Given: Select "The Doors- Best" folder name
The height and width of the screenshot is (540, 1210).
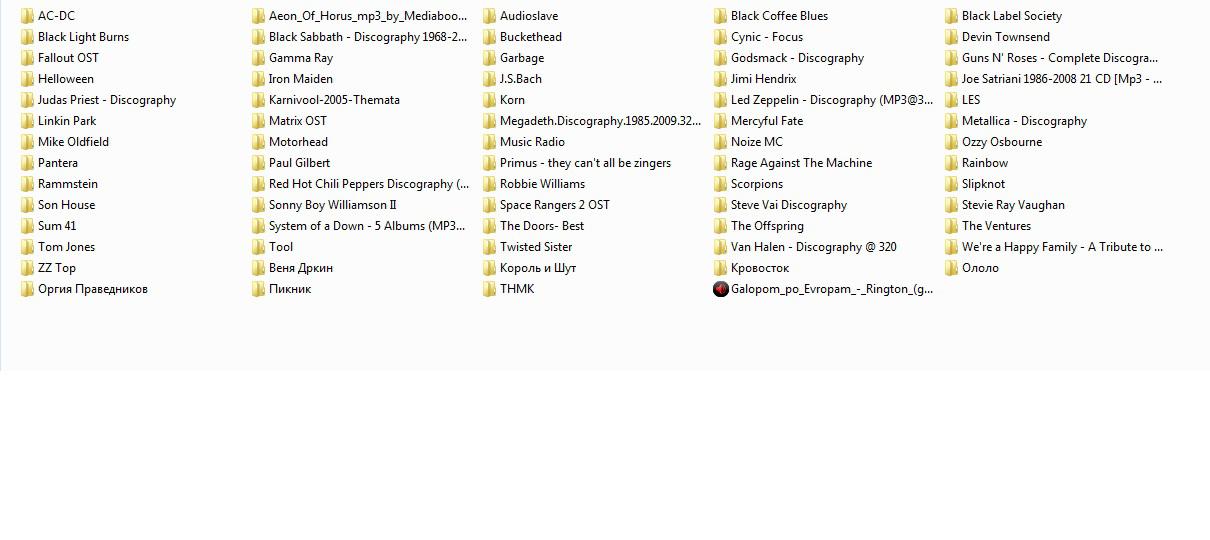Looking at the screenshot, I should (x=542, y=226).
